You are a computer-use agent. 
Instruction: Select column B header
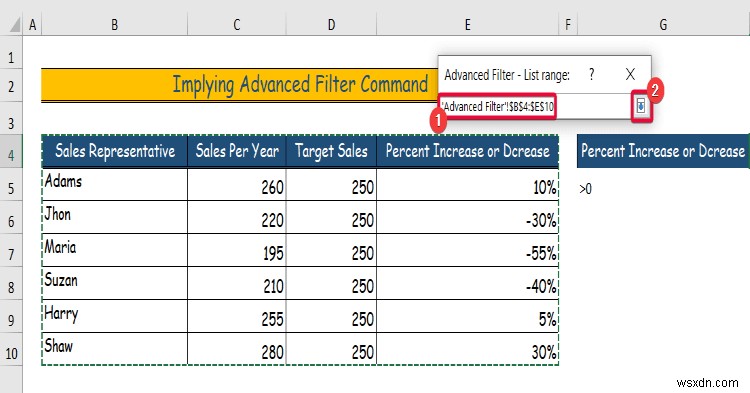pyautogui.click(x=114, y=25)
